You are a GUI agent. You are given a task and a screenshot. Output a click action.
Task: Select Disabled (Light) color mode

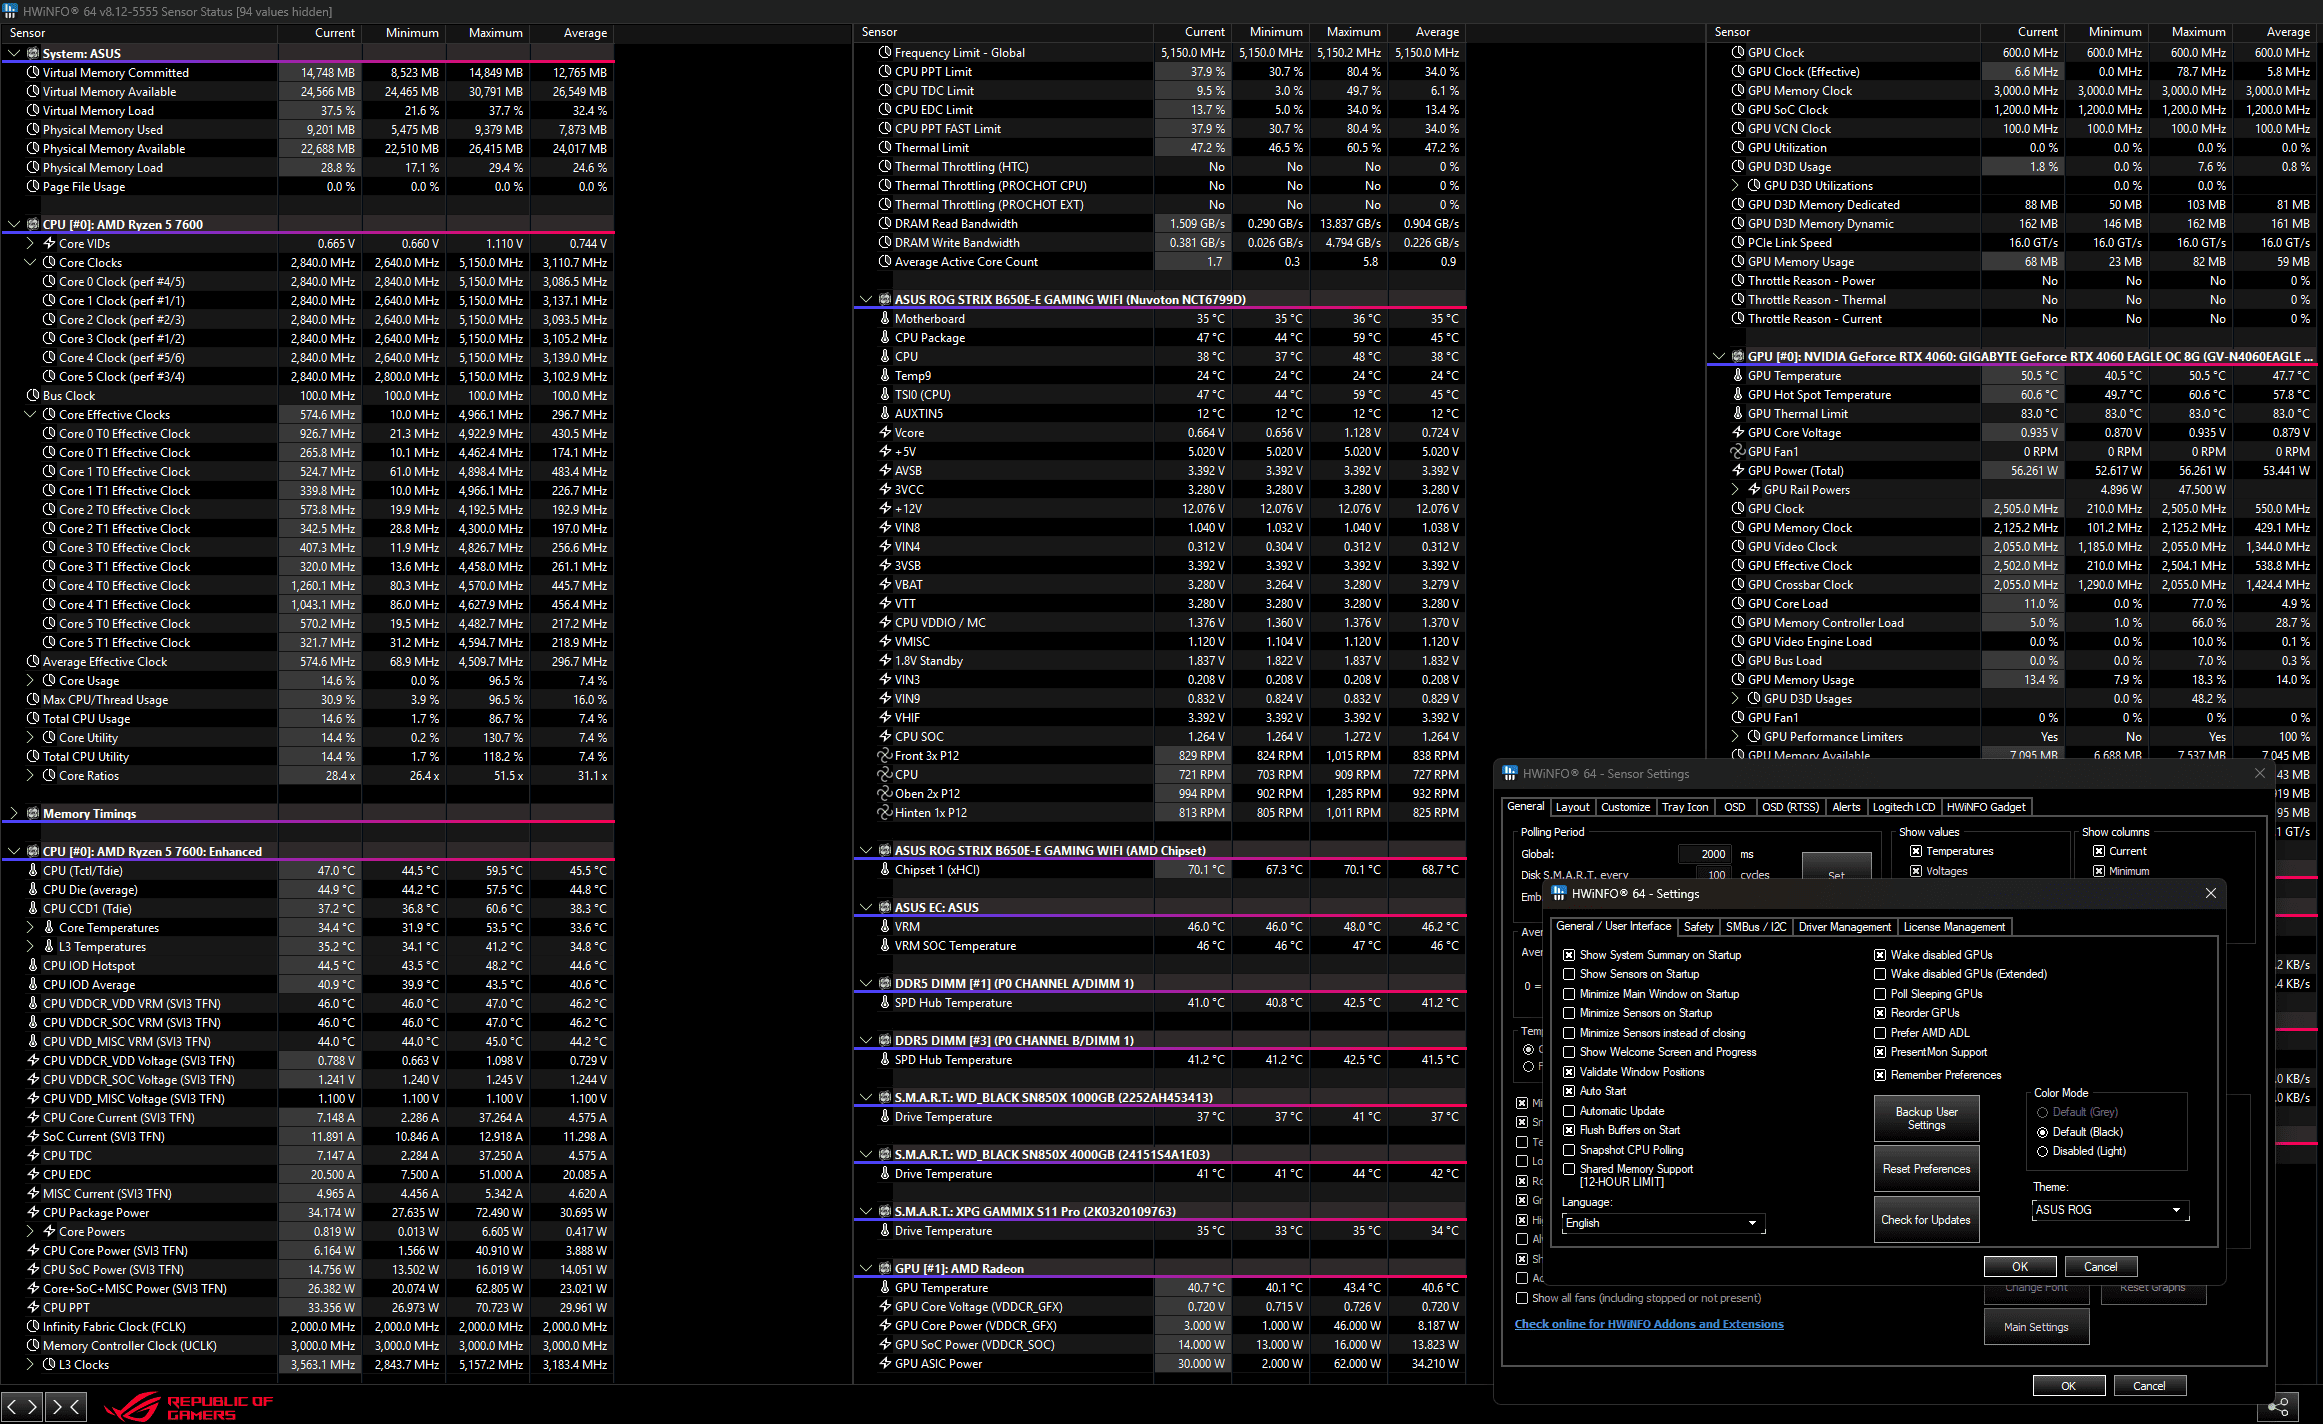2043,1151
